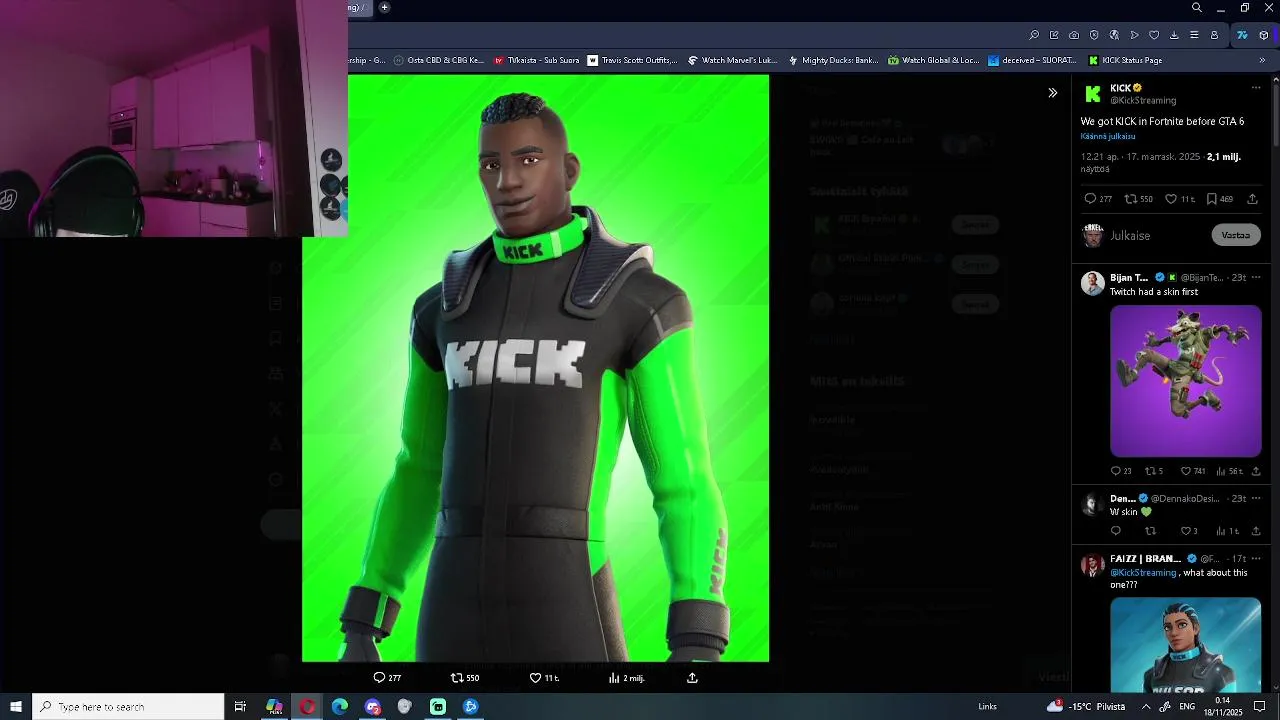Open FAIZZ's blue skin image

(x=1186, y=645)
